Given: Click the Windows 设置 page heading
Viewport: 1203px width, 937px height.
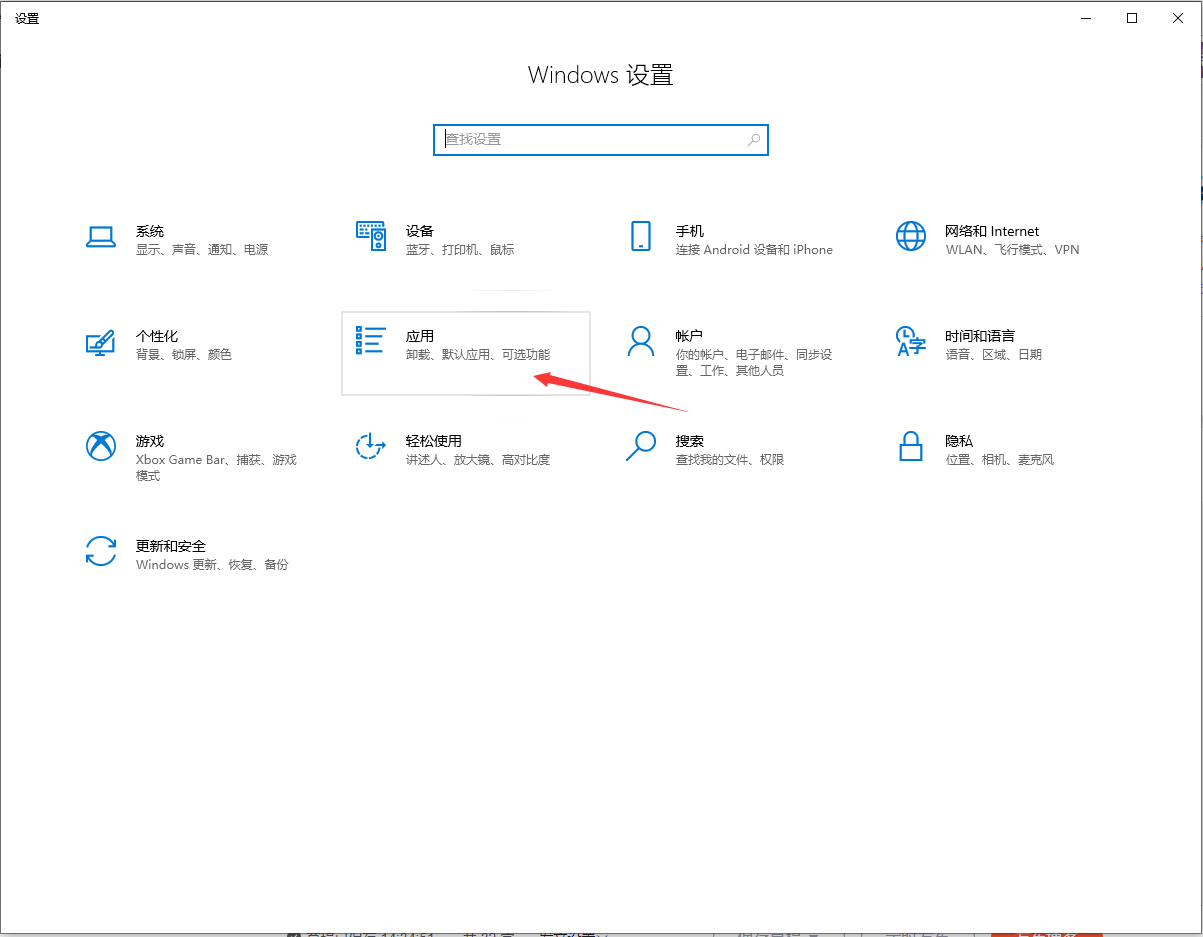Looking at the screenshot, I should (x=601, y=75).
